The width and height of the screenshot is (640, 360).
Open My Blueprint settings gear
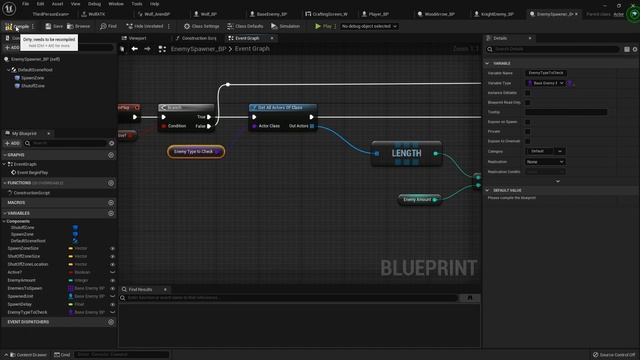point(111,143)
